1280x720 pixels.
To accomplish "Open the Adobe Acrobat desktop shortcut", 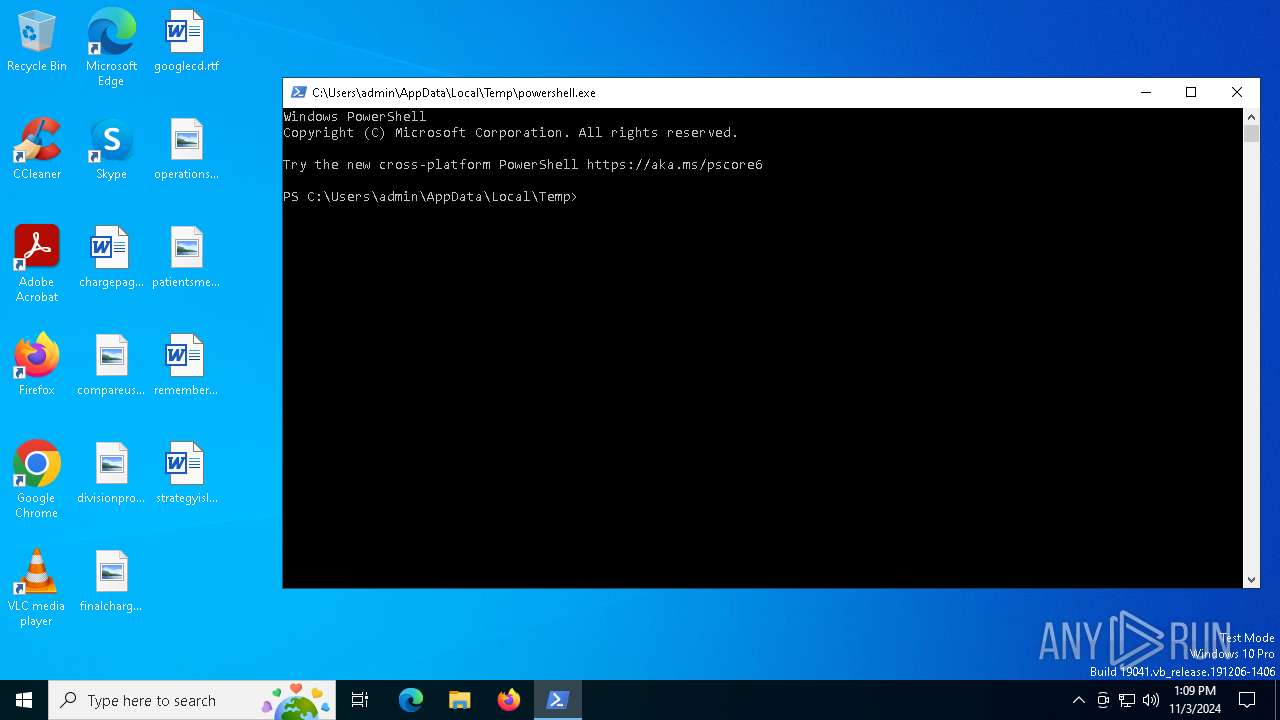I will 37,264.
